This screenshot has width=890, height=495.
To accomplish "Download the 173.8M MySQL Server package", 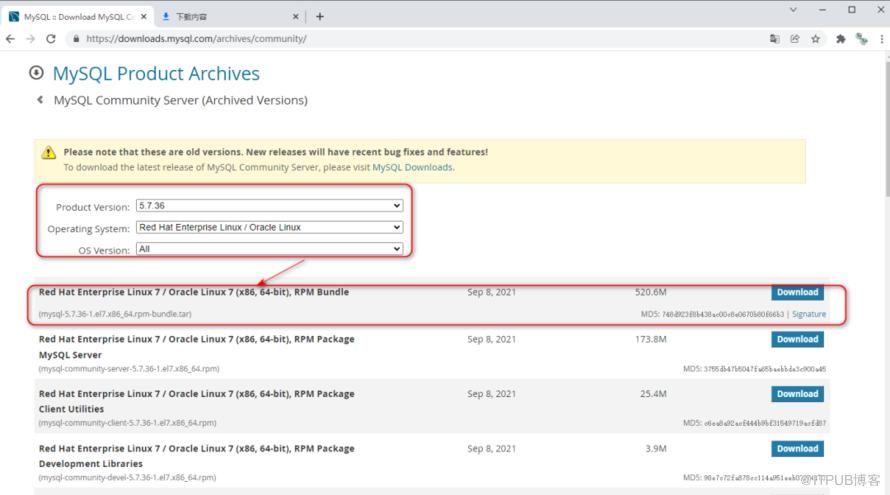I will pos(797,340).
